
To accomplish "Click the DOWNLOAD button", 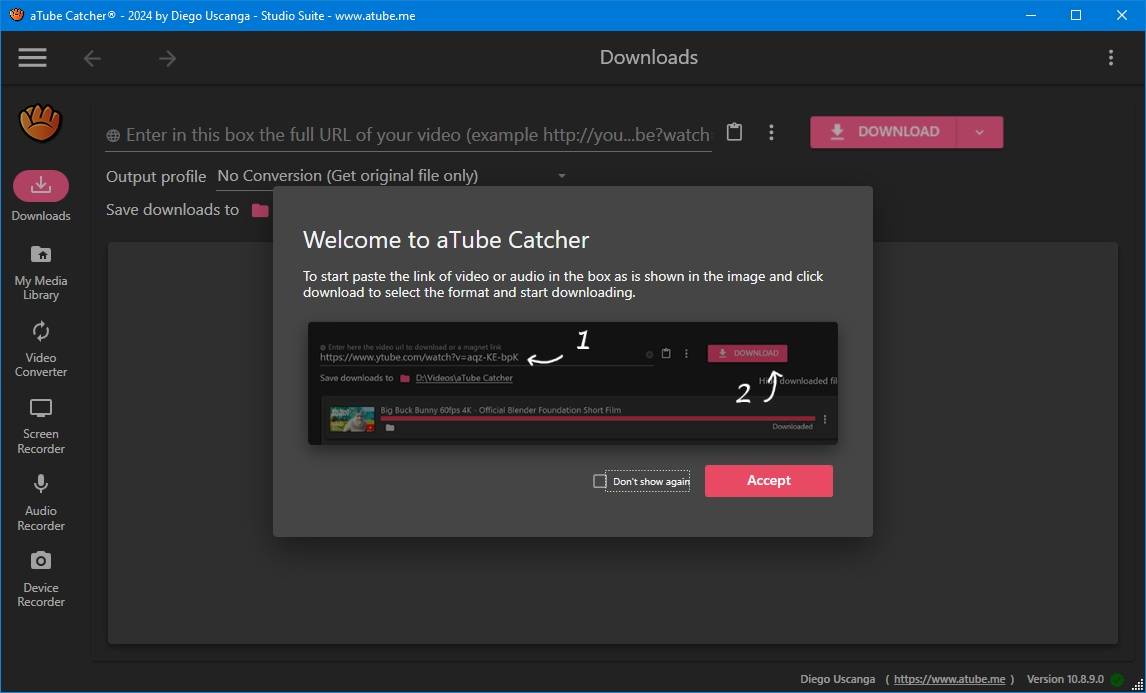I will pyautogui.click(x=884, y=132).
